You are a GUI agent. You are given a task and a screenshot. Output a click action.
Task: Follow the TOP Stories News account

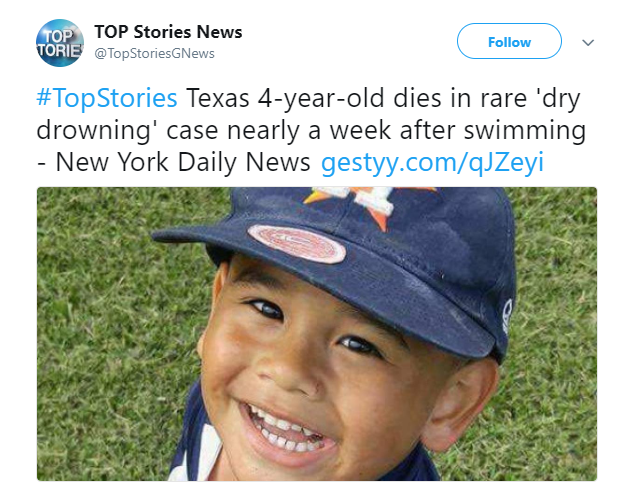[x=509, y=42]
